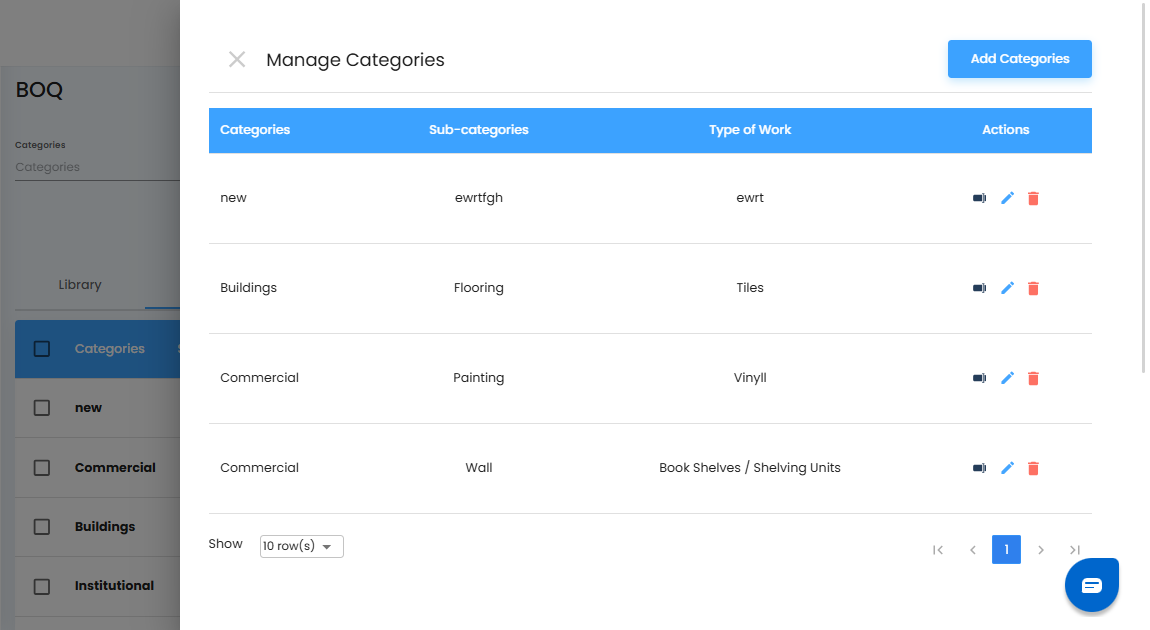Click the vertical scrollbar on the right

point(1146,190)
